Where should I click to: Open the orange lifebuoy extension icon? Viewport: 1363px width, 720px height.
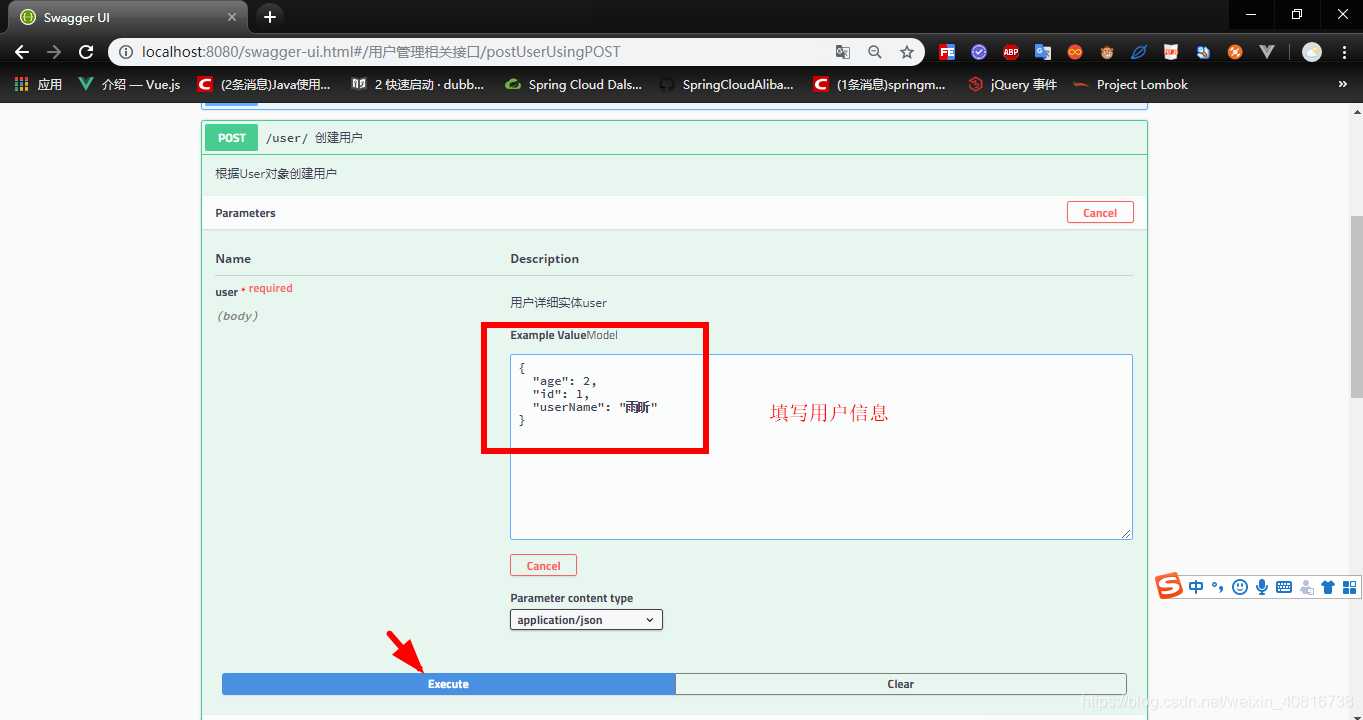(1235, 52)
